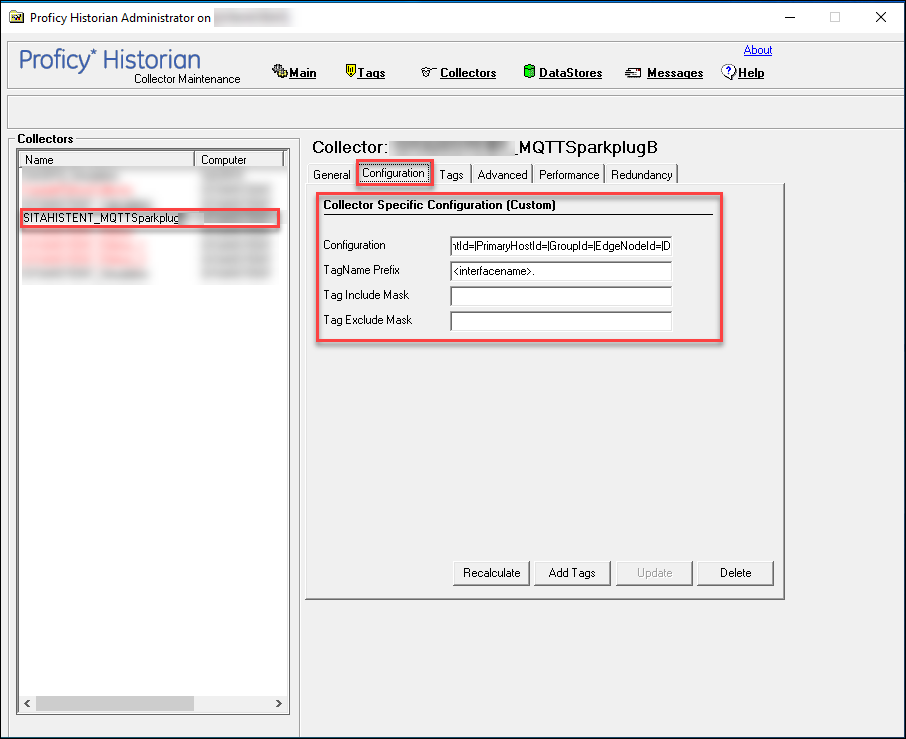
Task: Click the Help question mark icon
Action: (728, 72)
